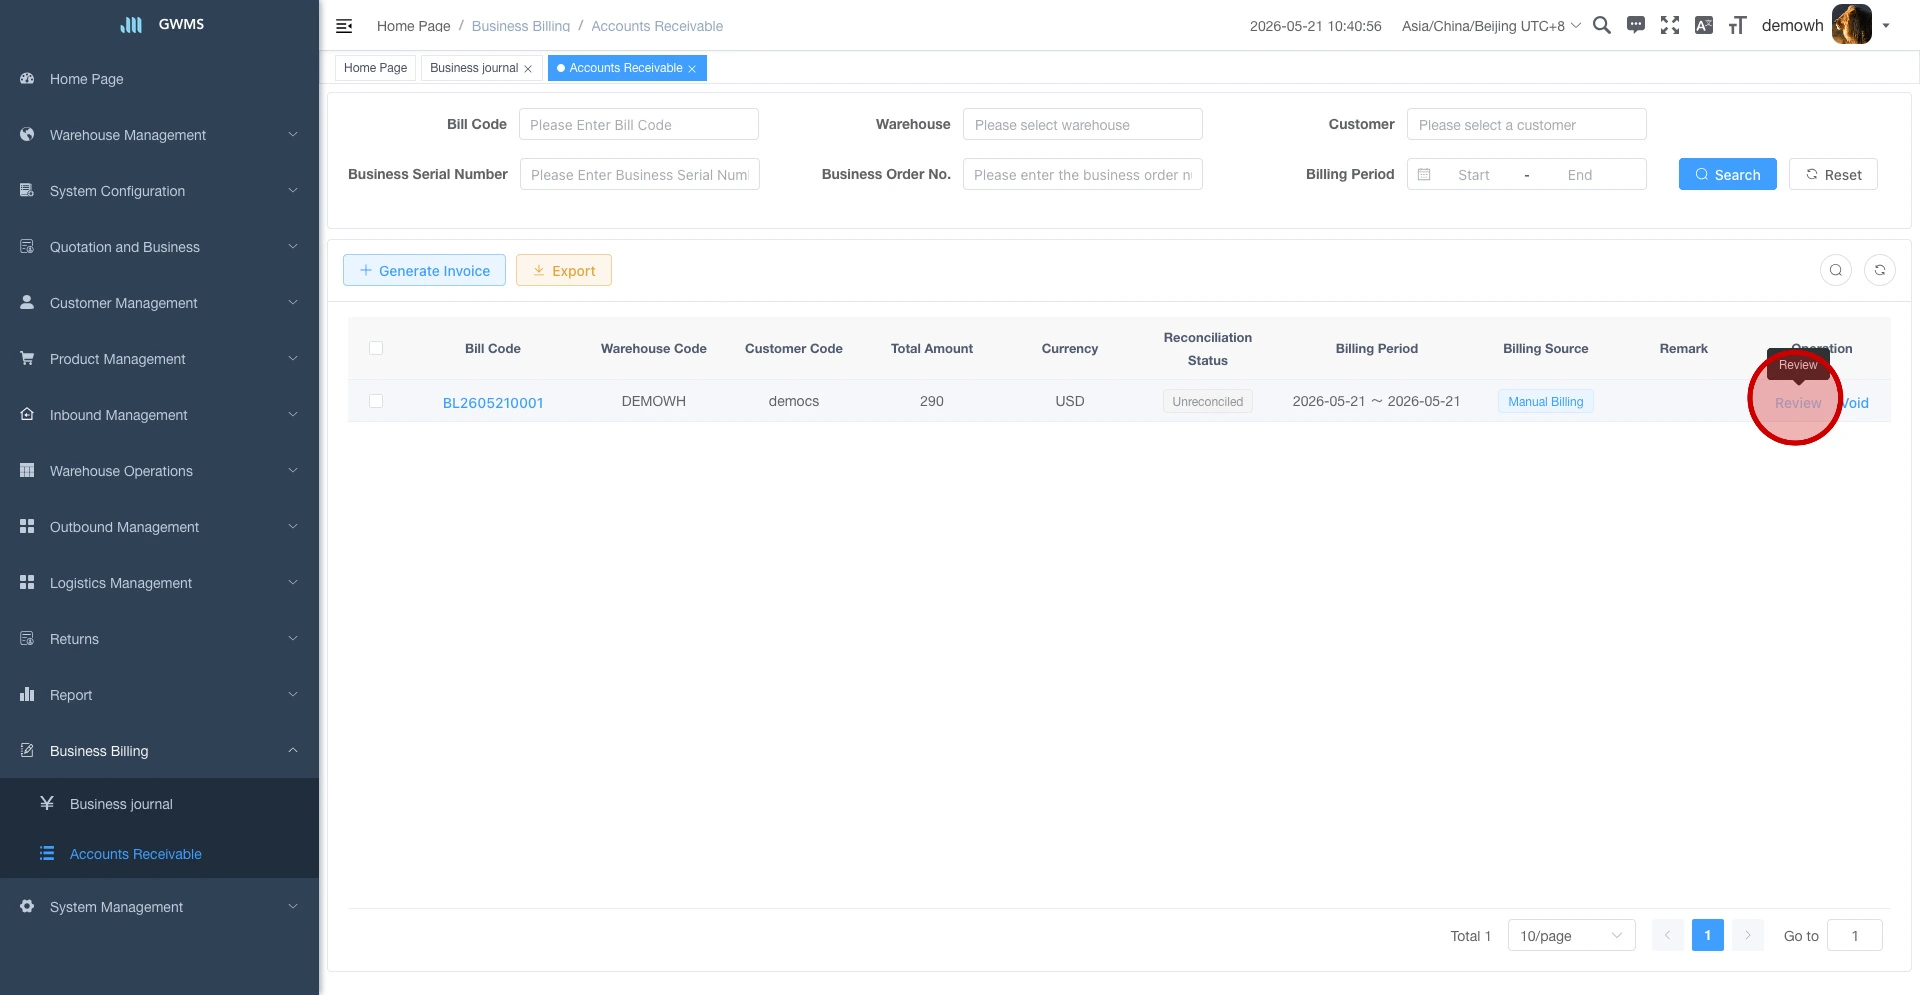The image size is (1920, 995).
Task: Click the Business Billing breadcrumb
Action: click(x=521, y=26)
